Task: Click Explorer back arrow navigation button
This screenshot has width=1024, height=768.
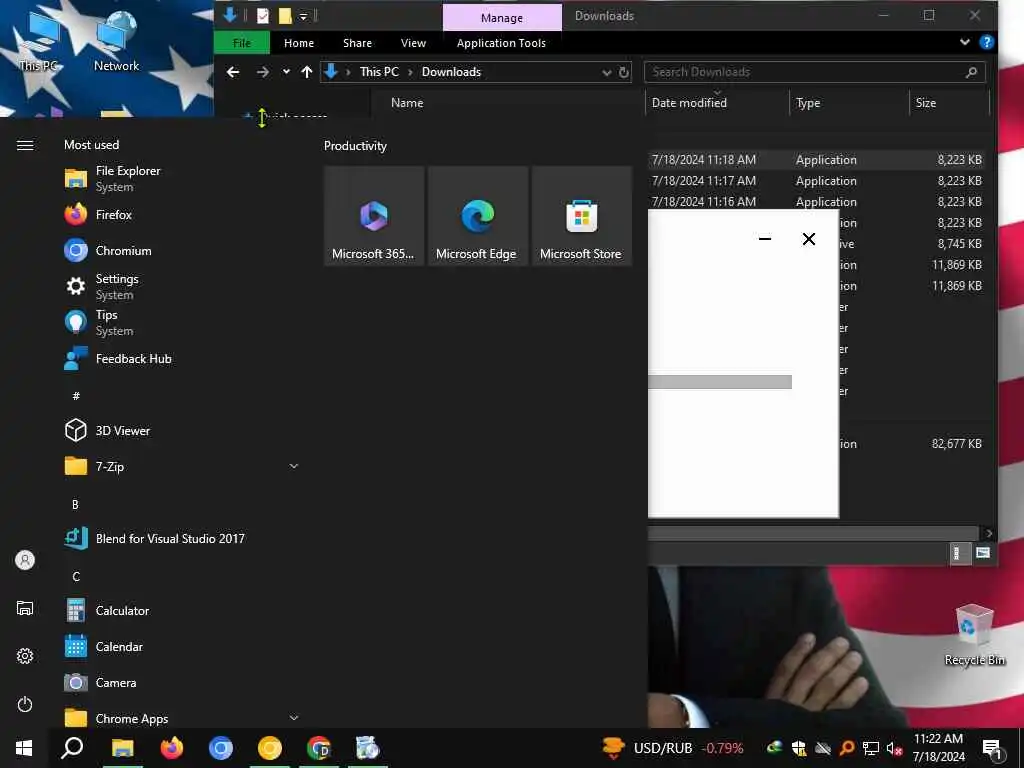Action: tap(233, 72)
